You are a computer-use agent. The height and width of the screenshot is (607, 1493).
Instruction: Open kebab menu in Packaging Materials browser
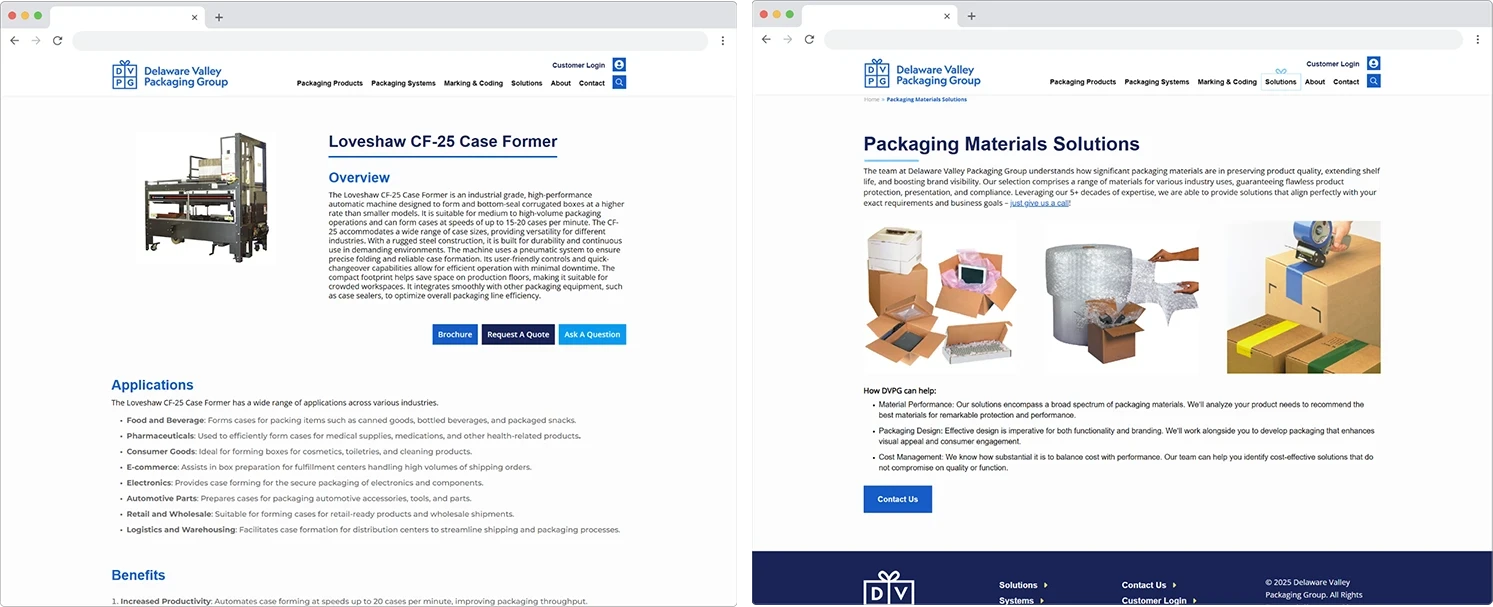[1478, 40]
